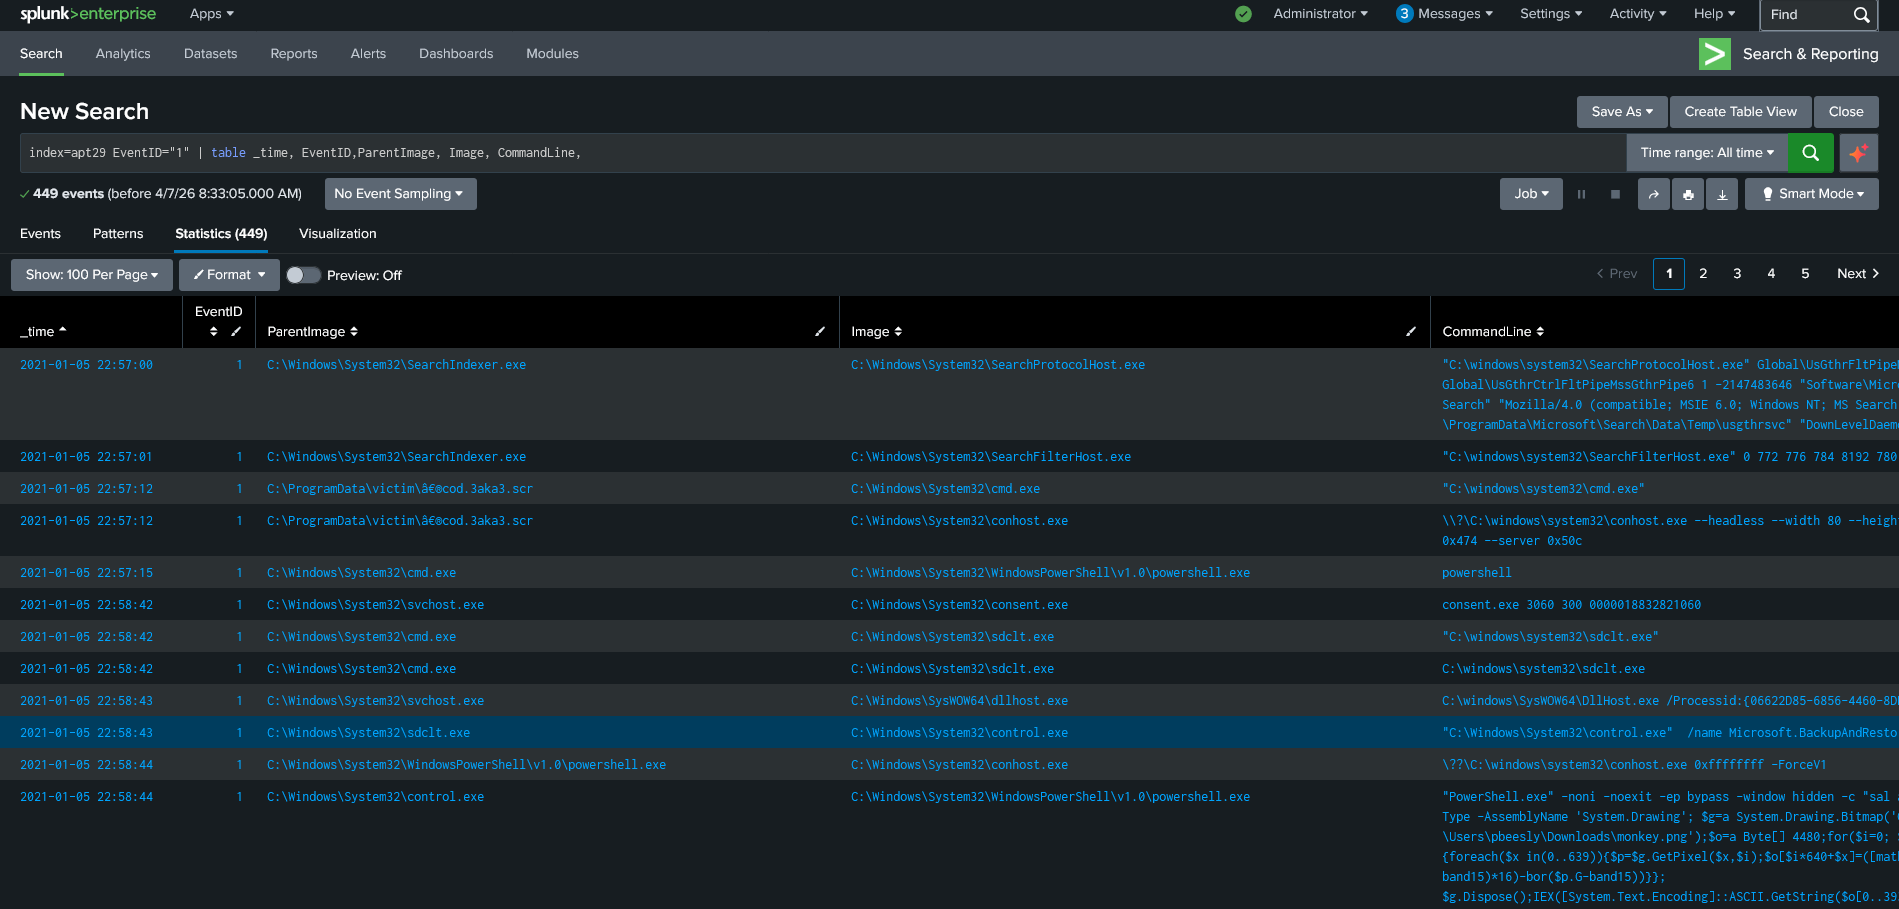The image size is (1899, 909).
Task: Go to results page 4
Action: (x=1771, y=274)
